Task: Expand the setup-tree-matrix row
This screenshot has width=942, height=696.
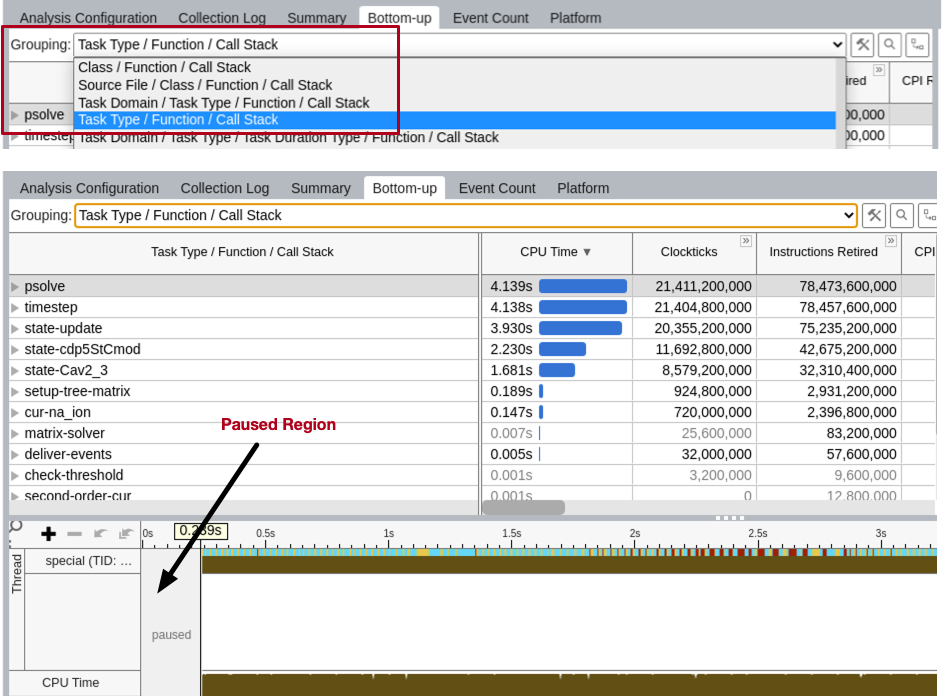Action: point(15,391)
